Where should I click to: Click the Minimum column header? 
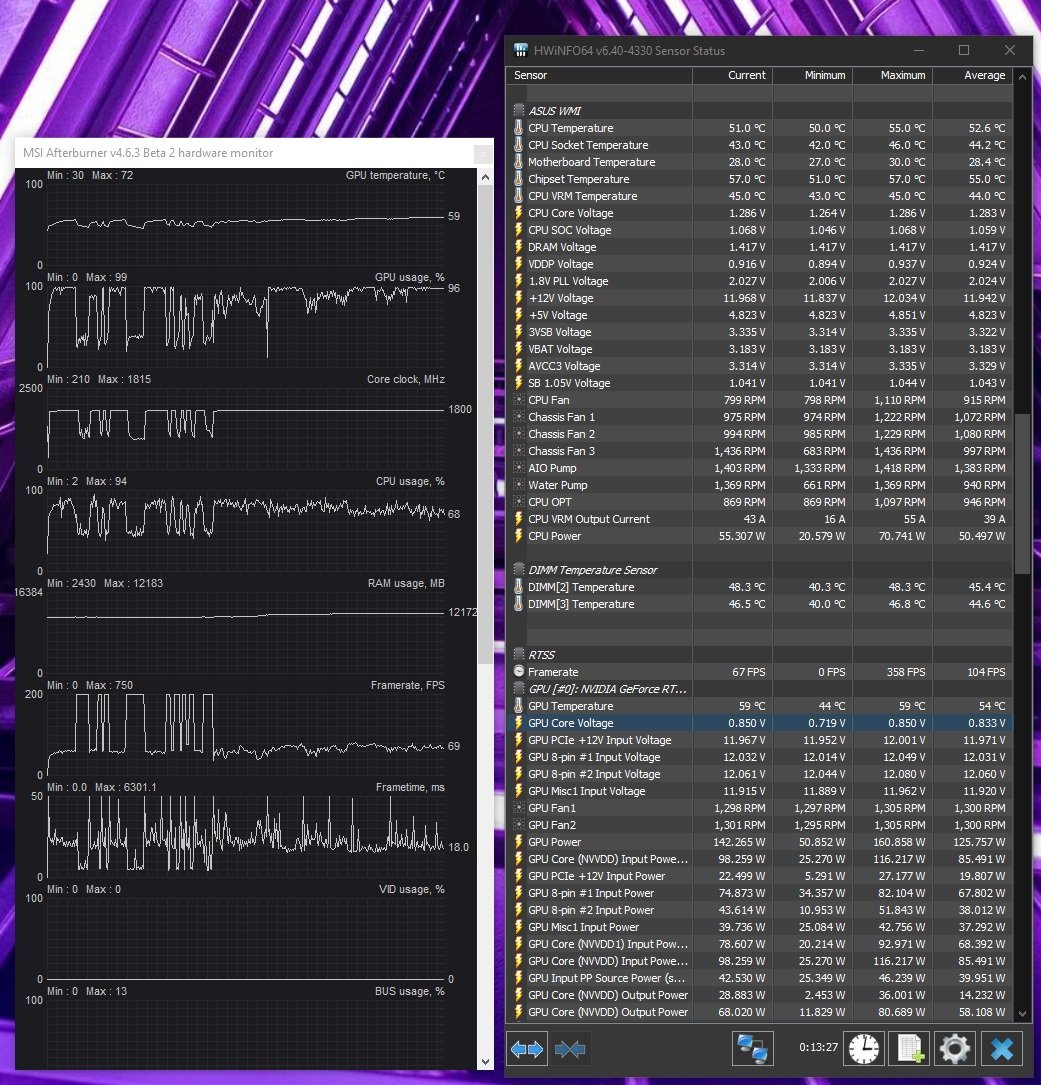click(x=813, y=75)
